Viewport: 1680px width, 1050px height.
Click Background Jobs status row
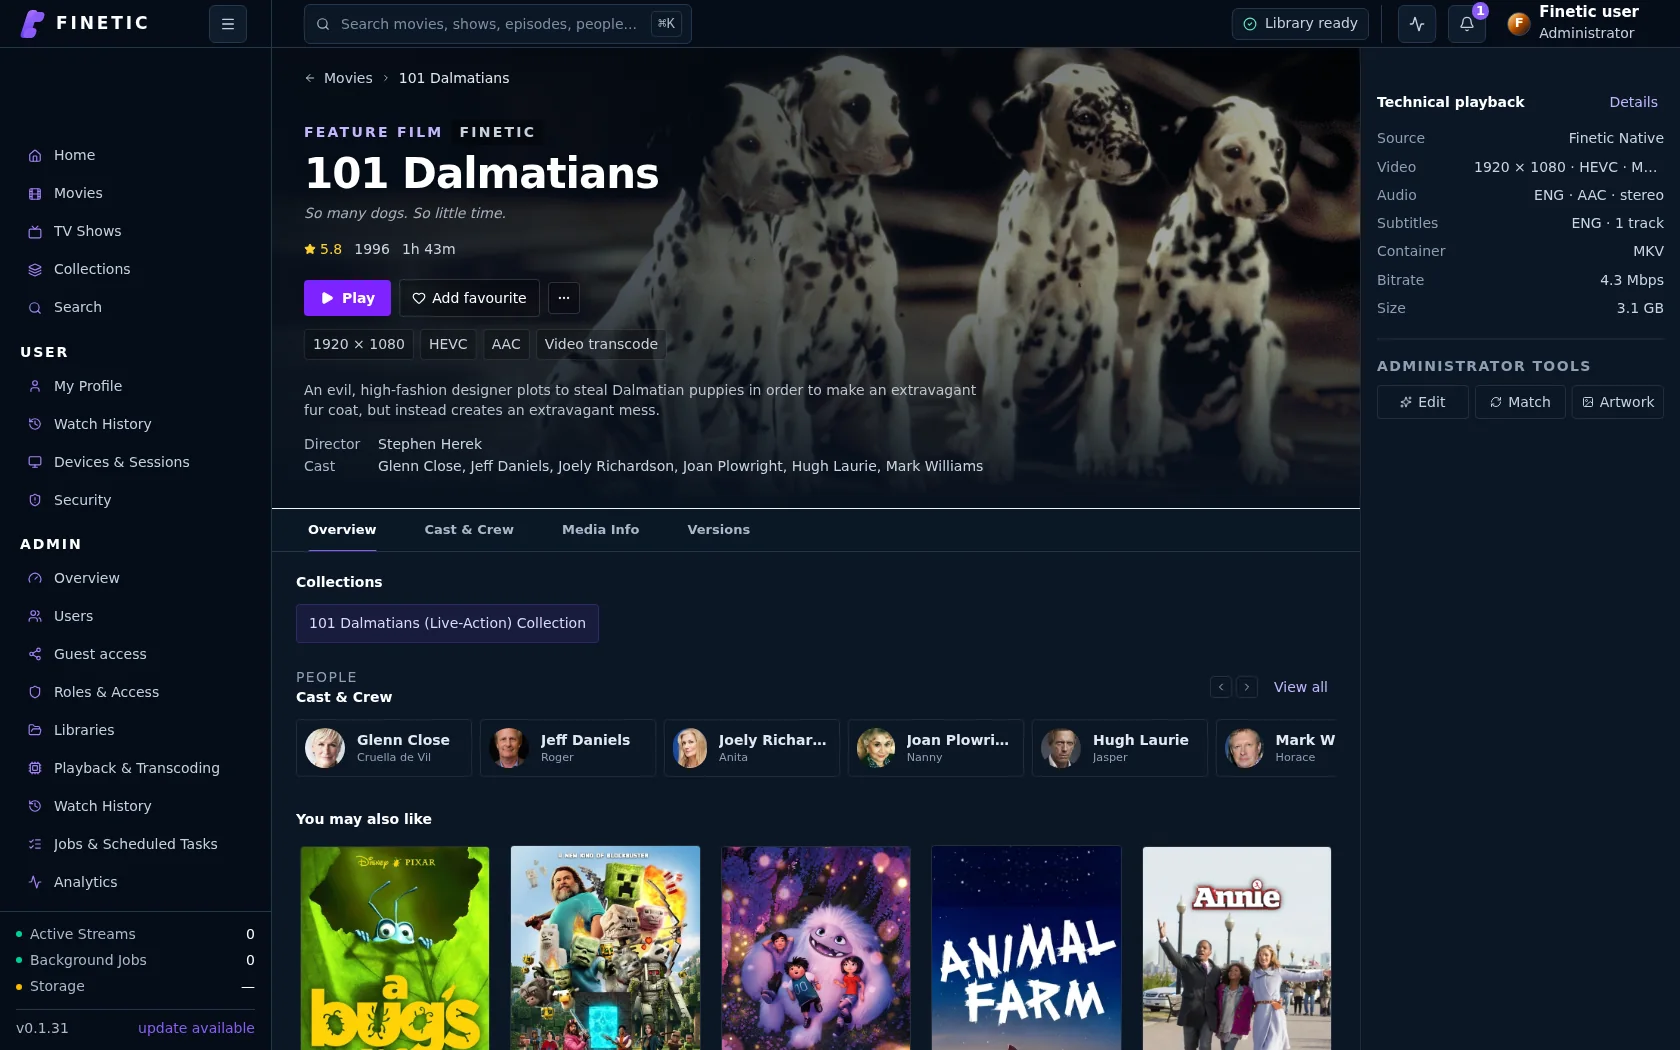point(135,960)
